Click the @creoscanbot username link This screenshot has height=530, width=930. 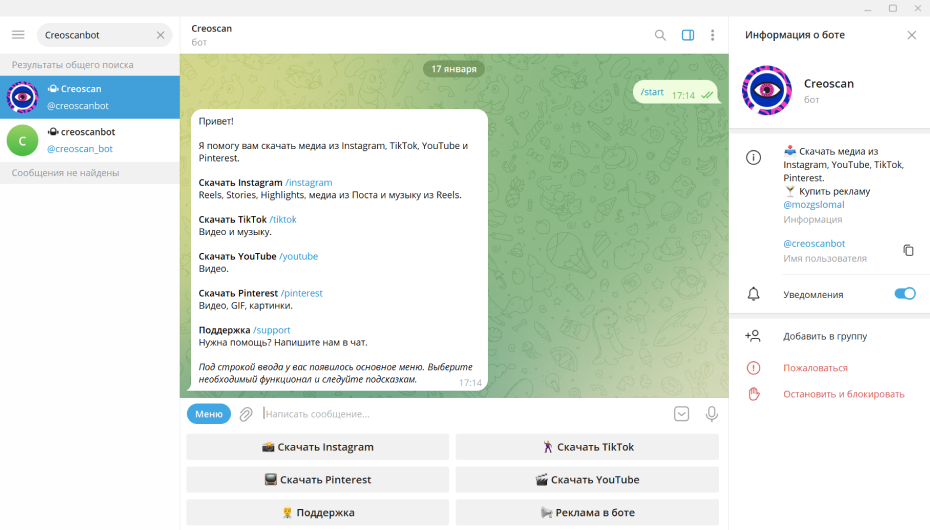[814, 243]
